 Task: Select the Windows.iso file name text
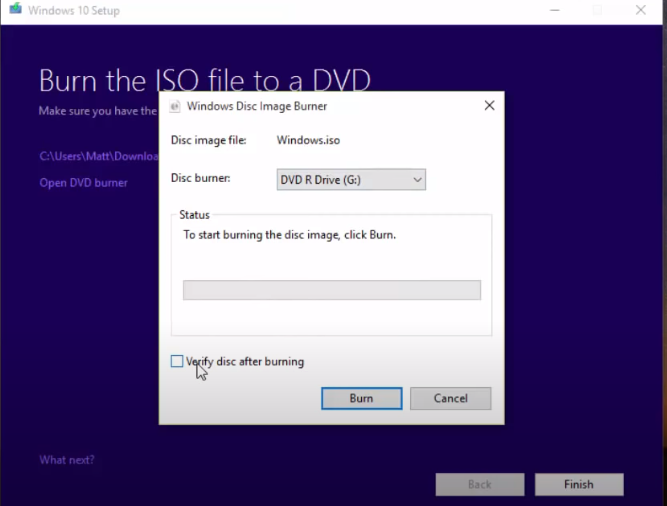click(308, 140)
